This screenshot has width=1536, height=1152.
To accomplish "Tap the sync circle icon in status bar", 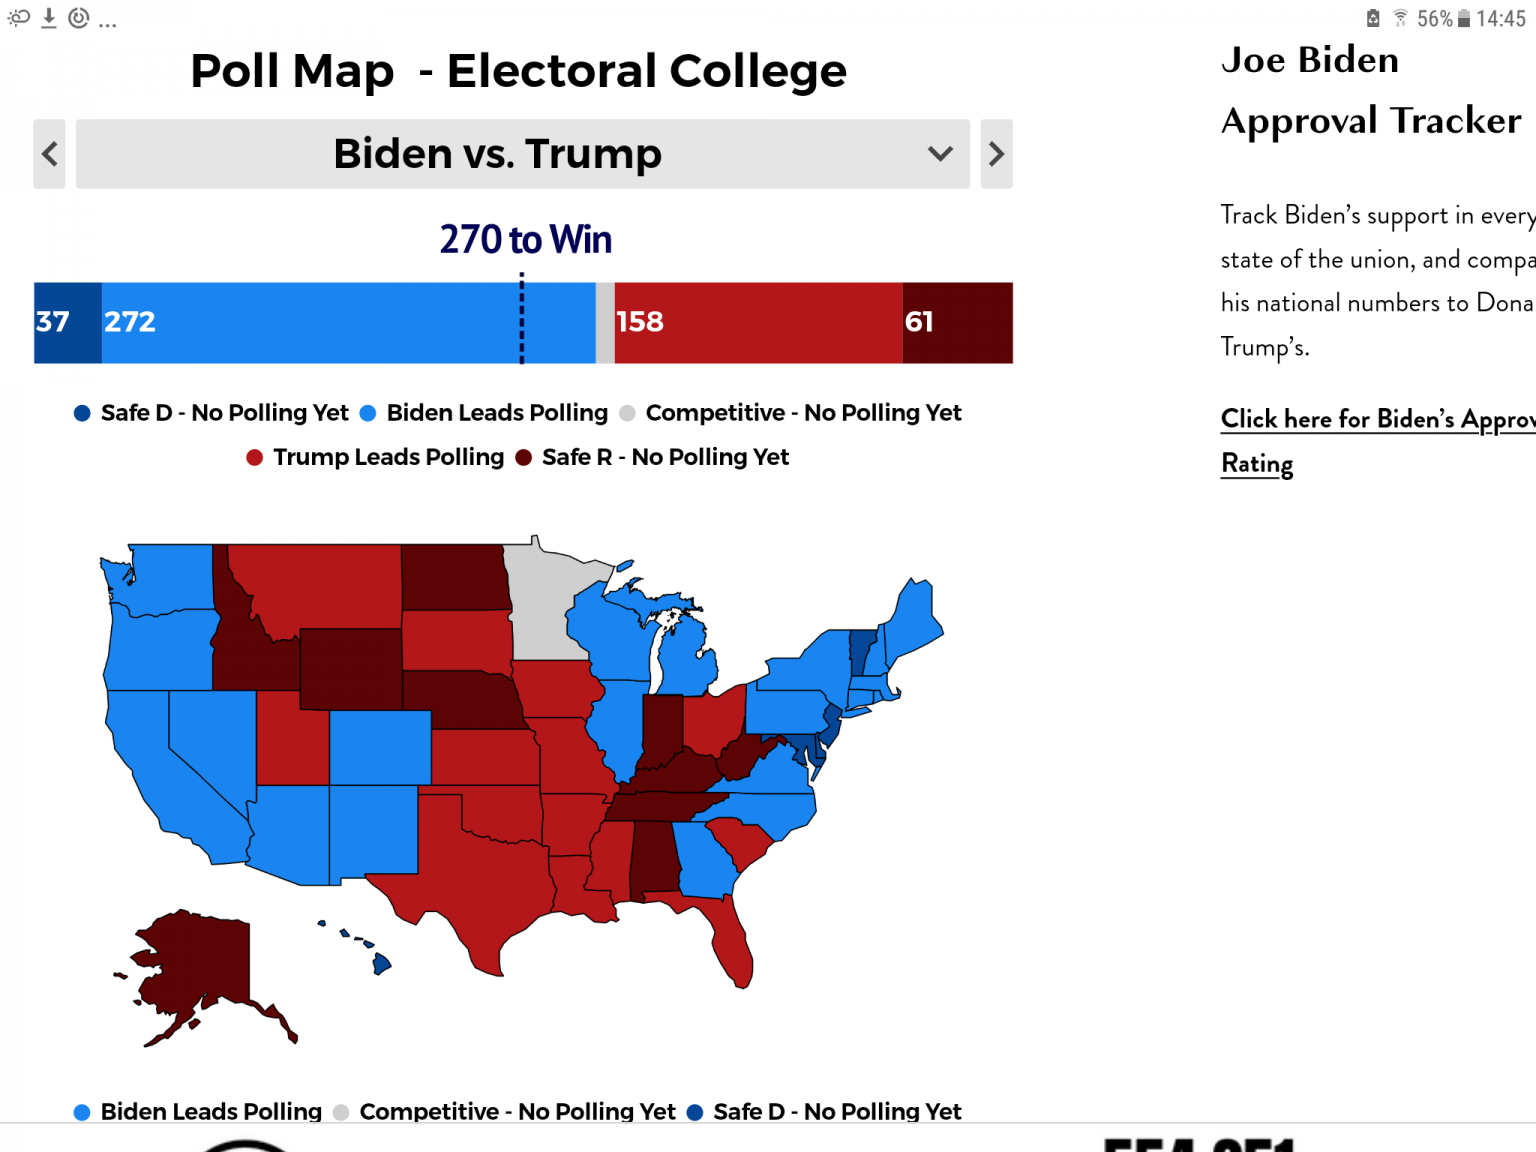I will pos(79,18).
